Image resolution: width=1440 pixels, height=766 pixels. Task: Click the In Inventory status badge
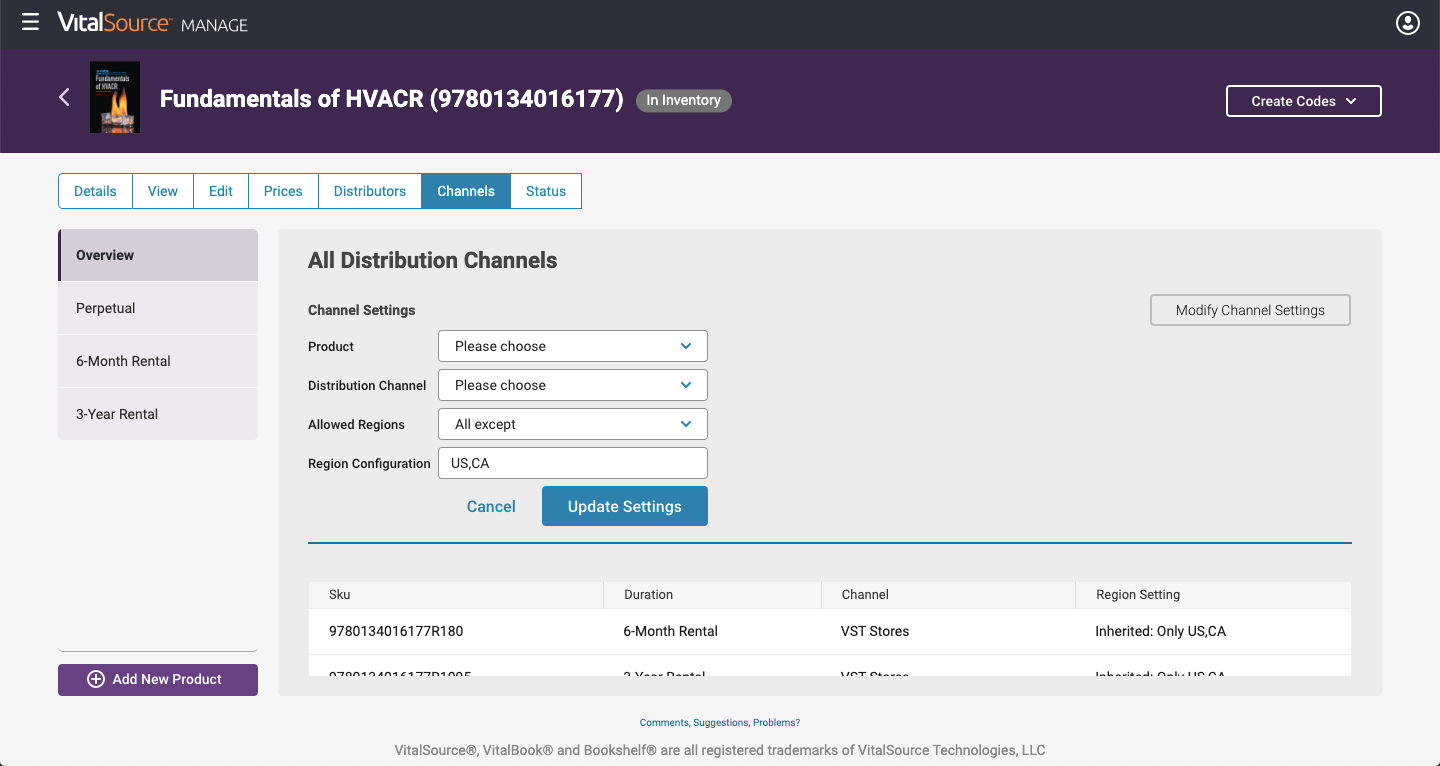click(684, 100)
